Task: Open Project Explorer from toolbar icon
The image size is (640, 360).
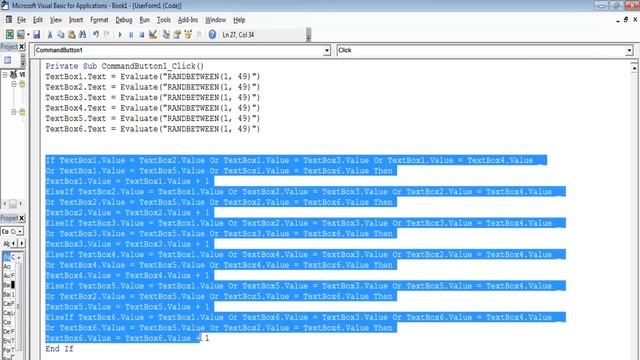Action: (166, 35)
